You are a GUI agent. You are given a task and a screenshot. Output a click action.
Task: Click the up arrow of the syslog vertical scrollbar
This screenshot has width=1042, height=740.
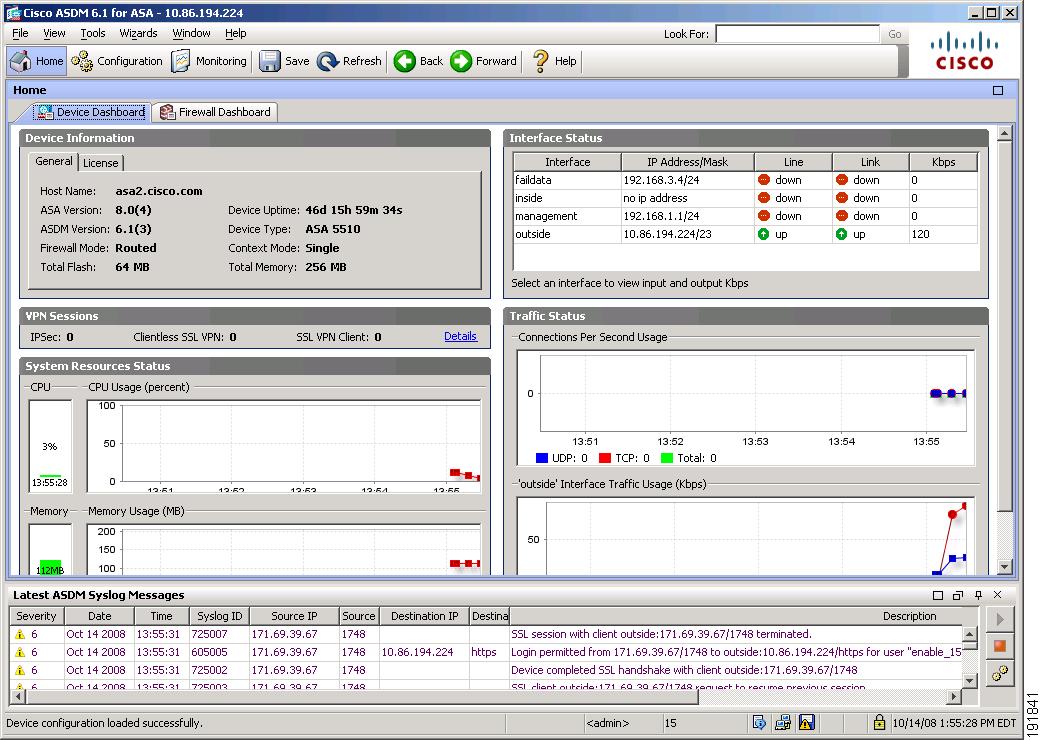point(970,634)
